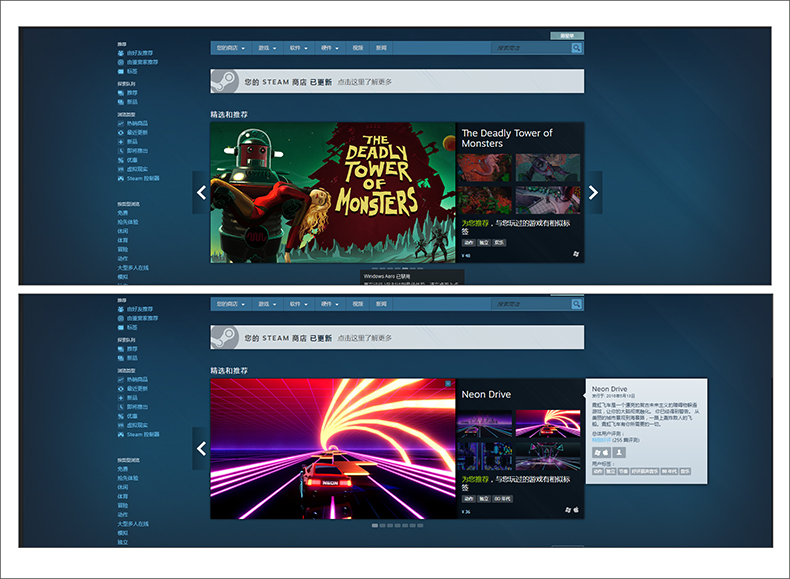Open Neon Drive title on carousel card
The image size is (790, 579).
pos(486,395)
